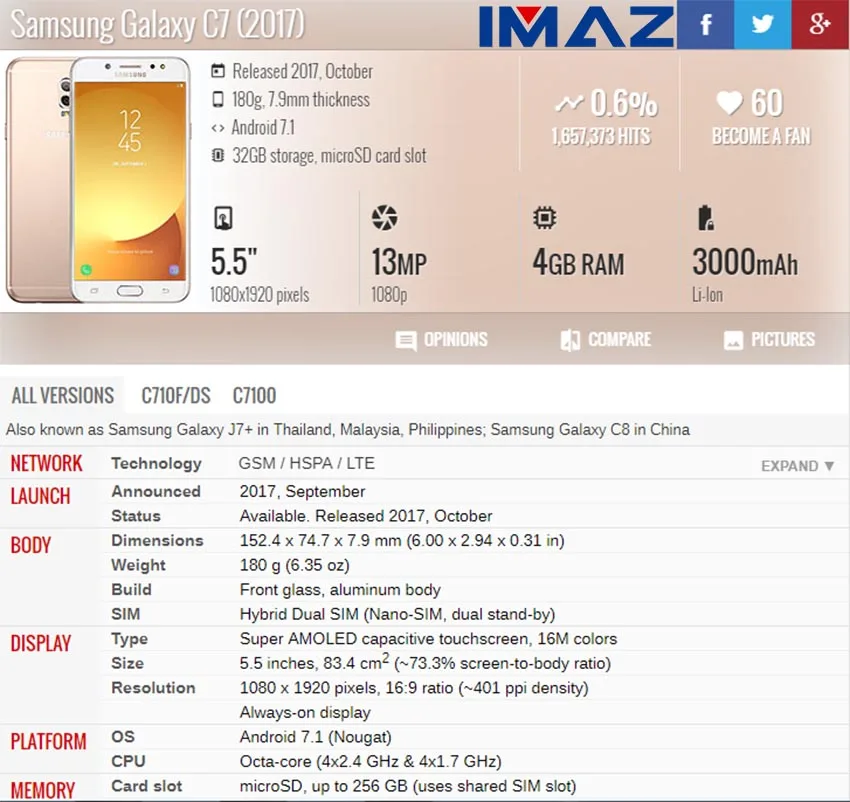The image size is (850, 802).
Task: Click Become a Fan text
Action: point(761,136)
